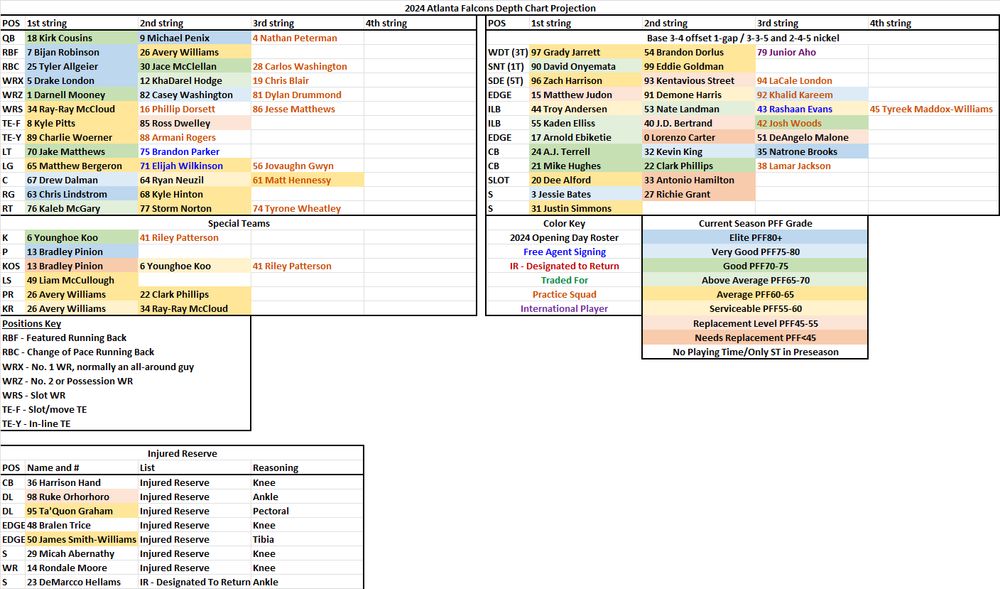Screen dimensions: 1000x589
Task: Click '8 Kyle Pitts' tight end cell
Action: coord(82,124)
